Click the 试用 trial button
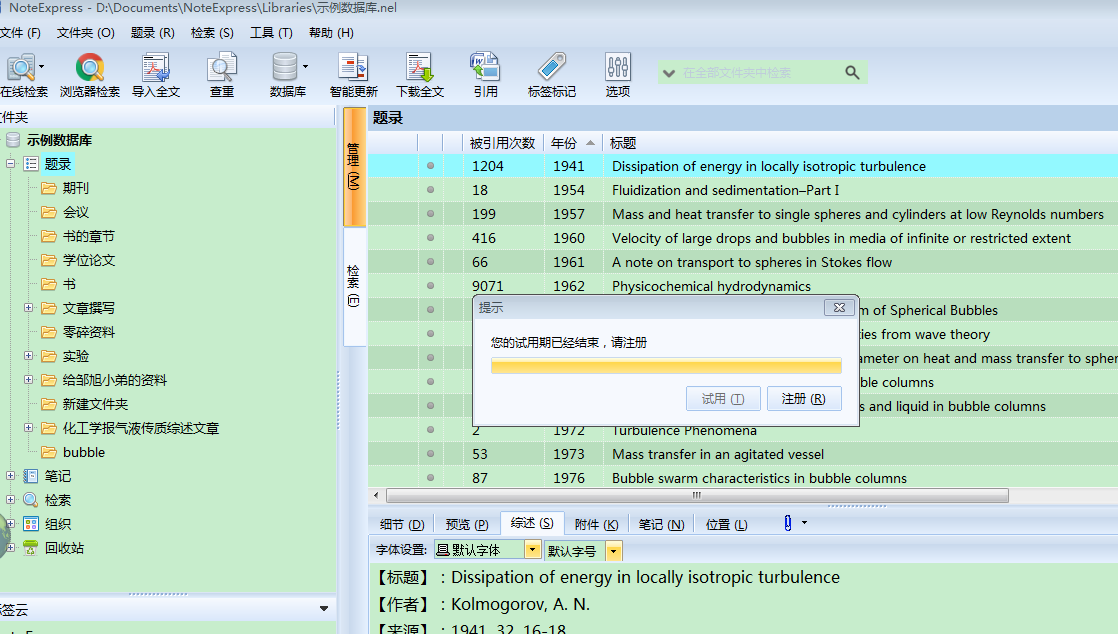This screenshot has height=634, width=1118. (x=723, y=399)
